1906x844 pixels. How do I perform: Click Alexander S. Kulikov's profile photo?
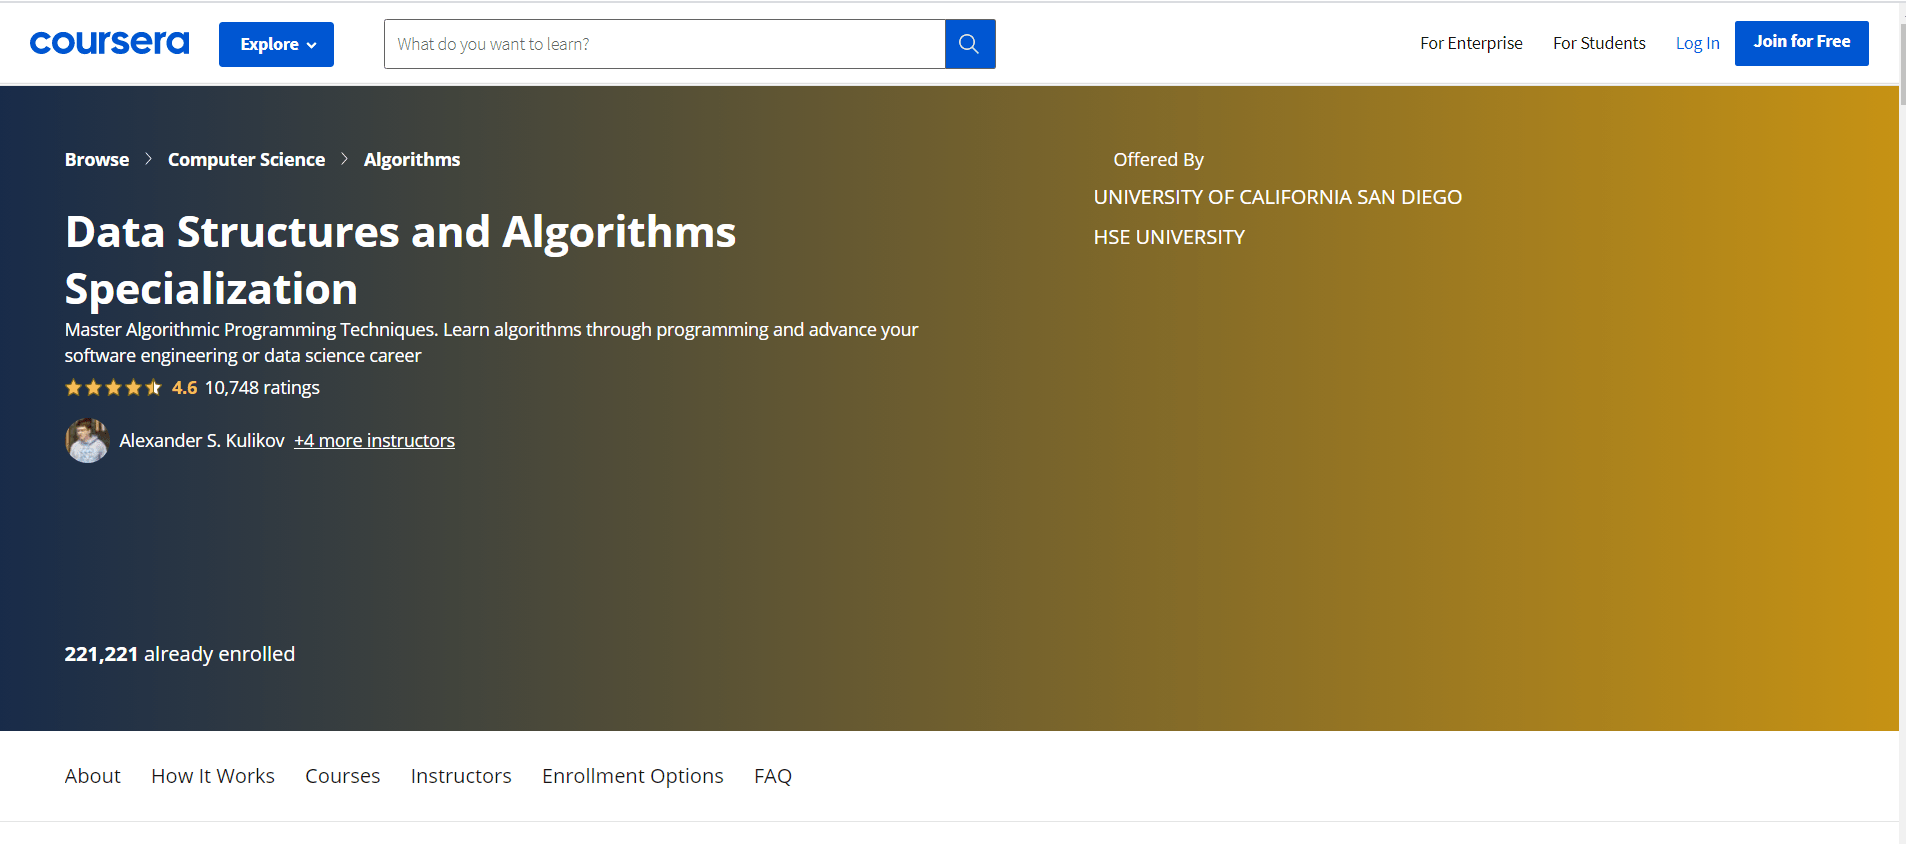(87, 440)
